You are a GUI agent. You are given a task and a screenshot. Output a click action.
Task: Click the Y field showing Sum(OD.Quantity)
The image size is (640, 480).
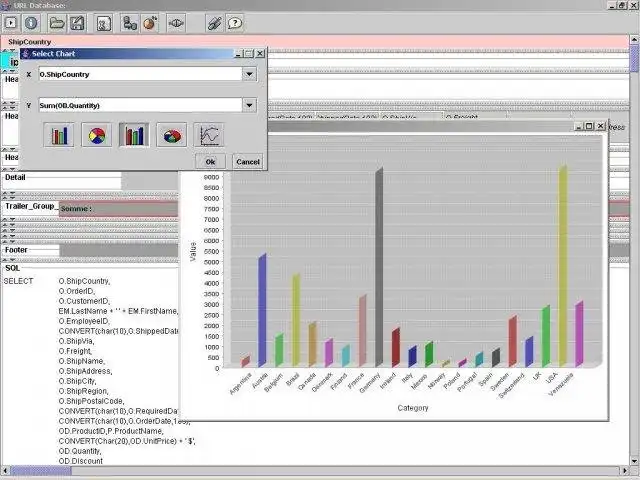tap(140, 105)
